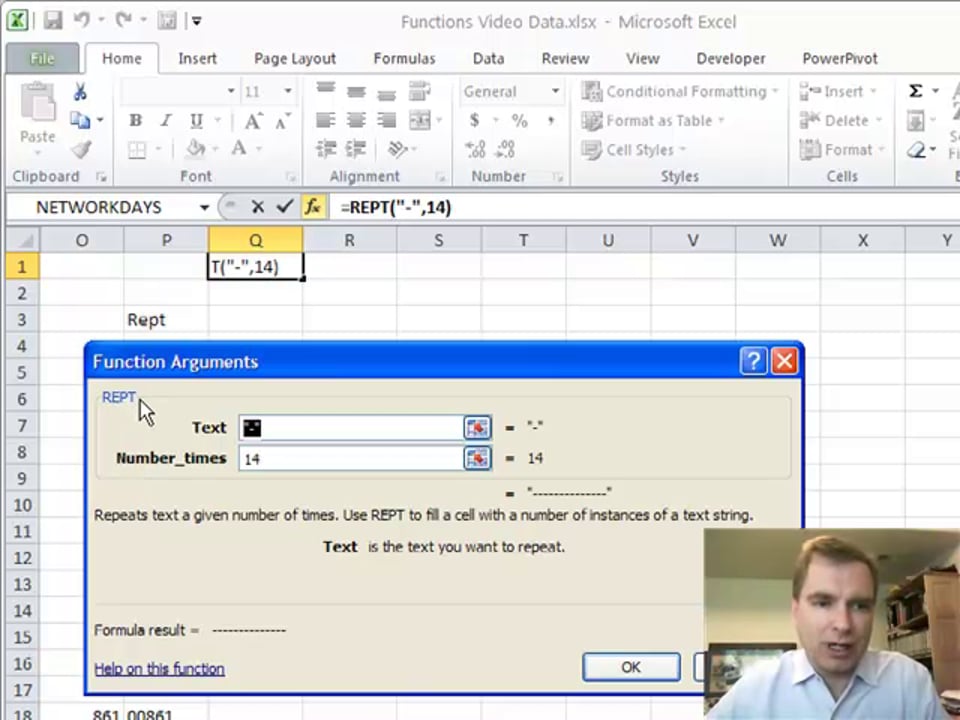Toggle Bold formatting
This screenshot has height=720, width=960.
coord(135,121)
